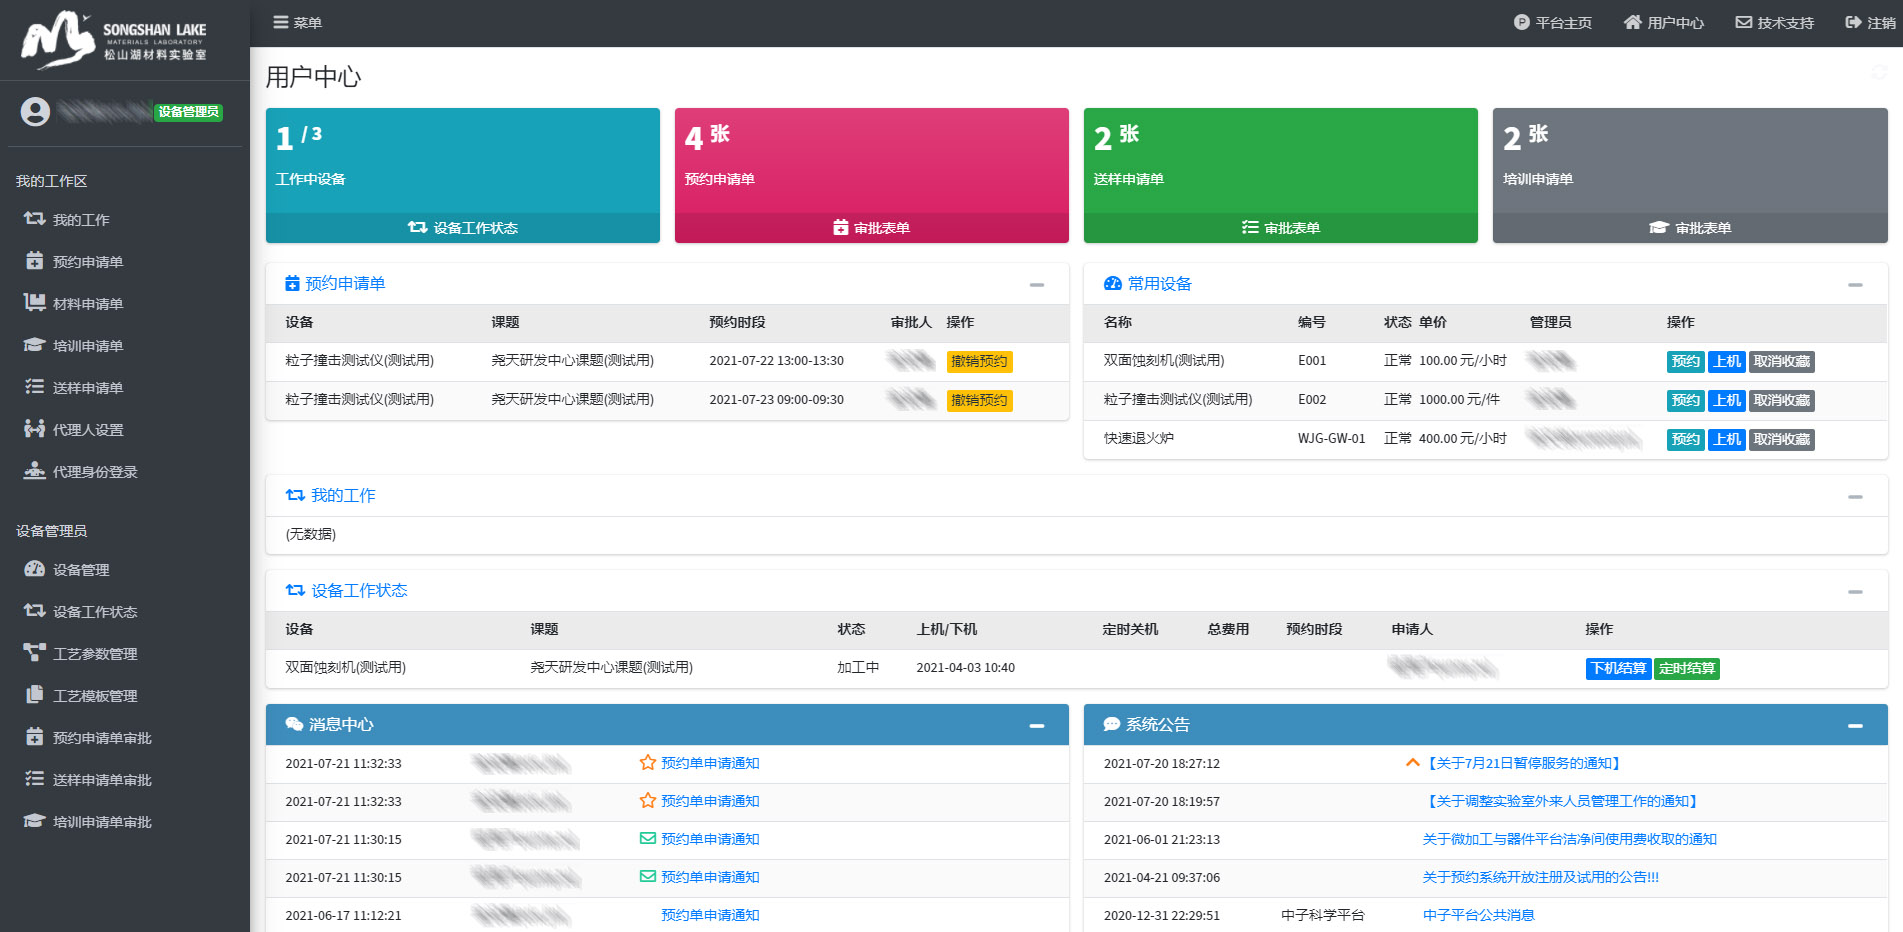Viewport: 1903px width, 932px height.
Task: Click the speech bubble icon beside 消息中心
Action: [294, 724]
